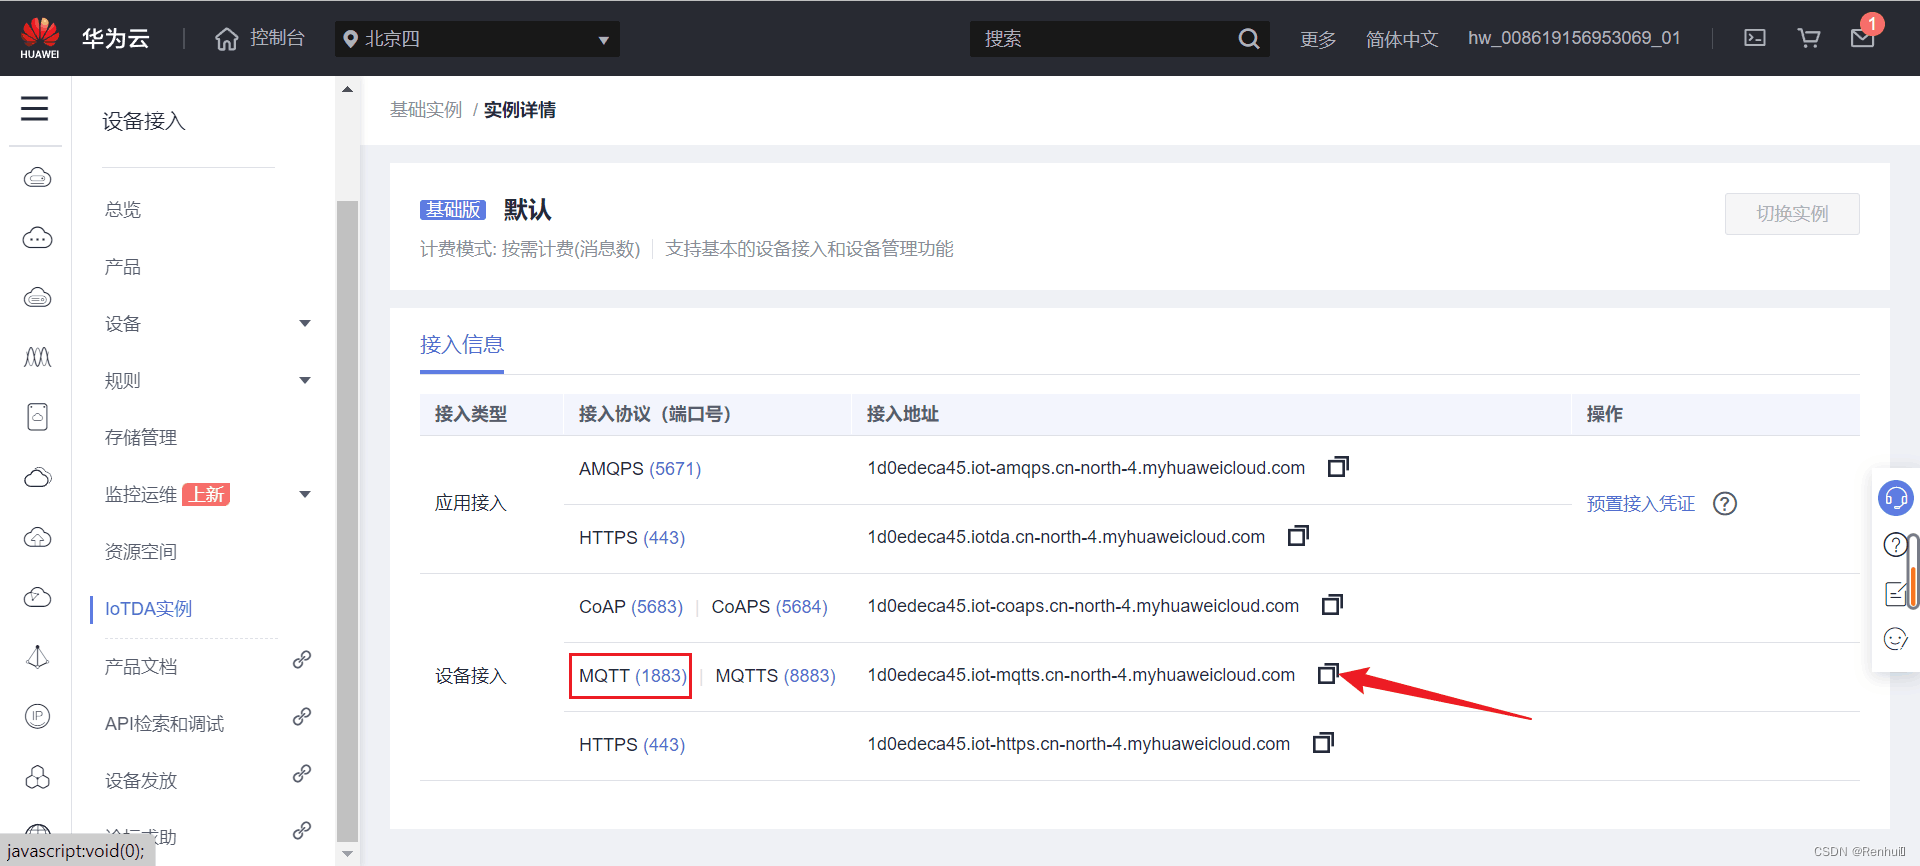Open the hamburger menu in the sidebar
Image resolution: width=1920 pixels, height=866 pixels.
point(35,108)
